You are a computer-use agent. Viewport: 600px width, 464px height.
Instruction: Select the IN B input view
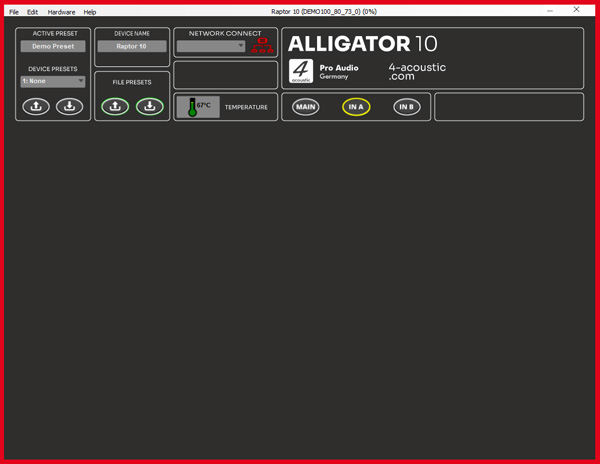[407, 107]
